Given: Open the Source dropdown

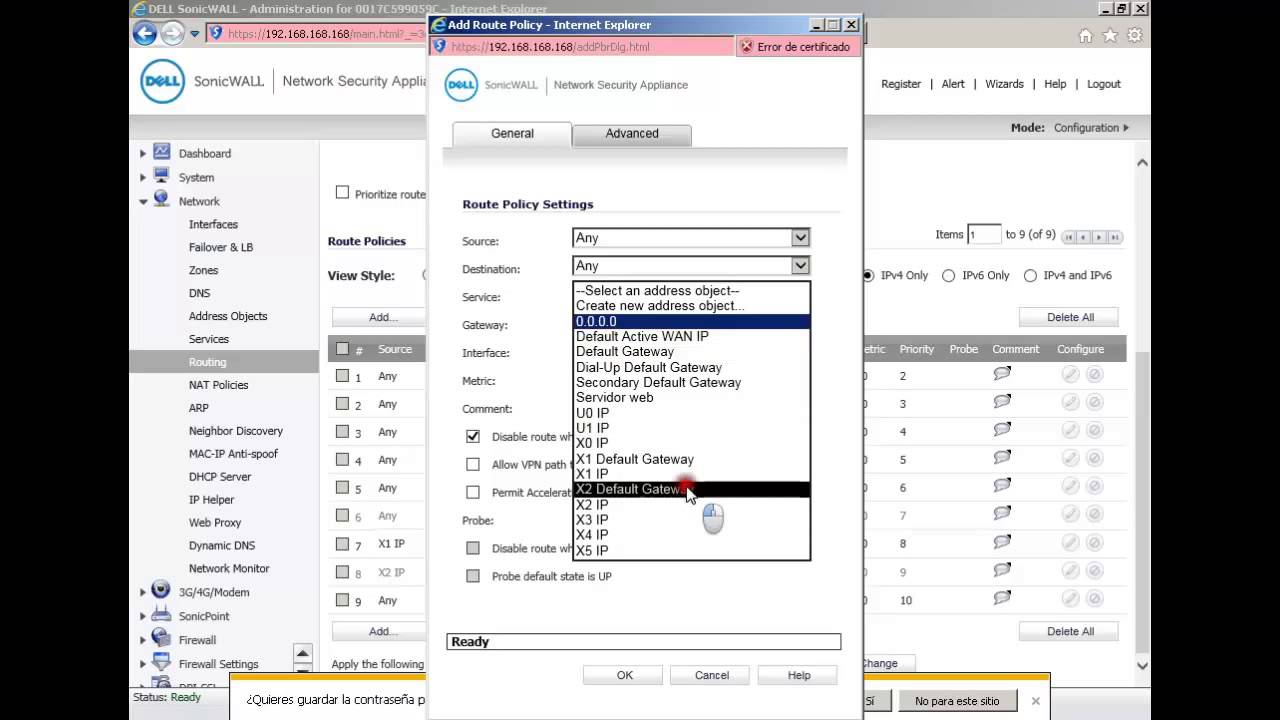Looking at the screenshot, I should click(x=690, y=238).
